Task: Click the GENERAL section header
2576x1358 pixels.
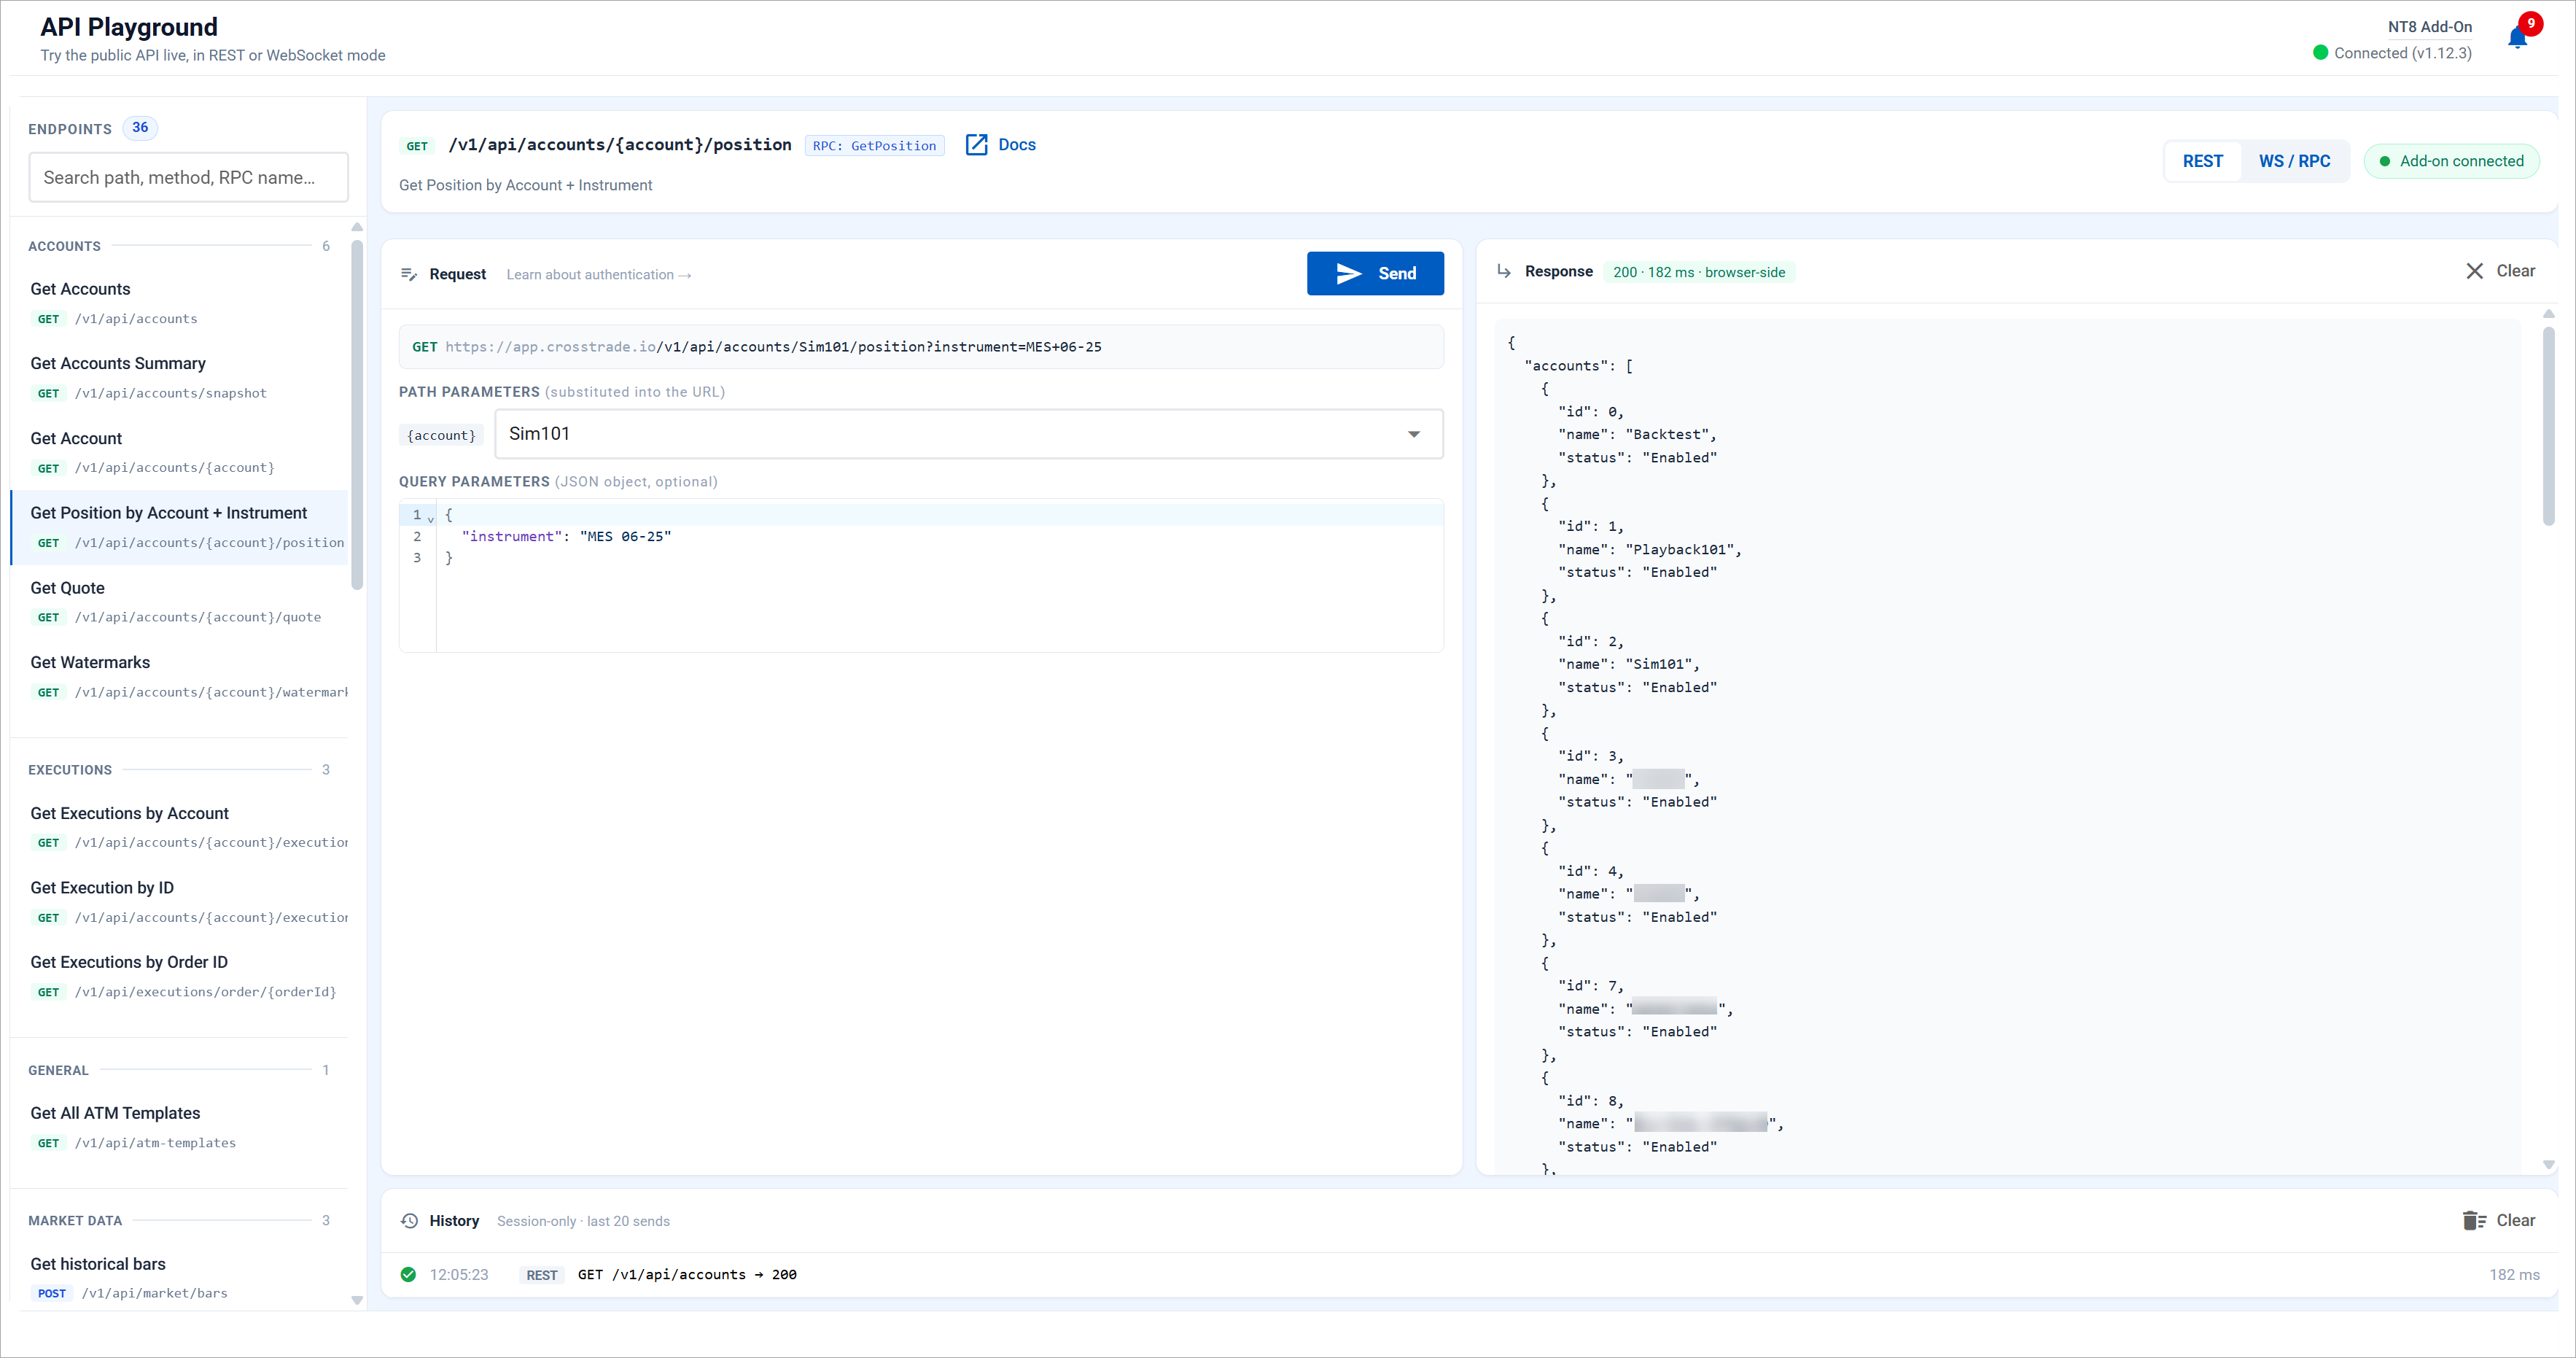Action: [58, 1070]
